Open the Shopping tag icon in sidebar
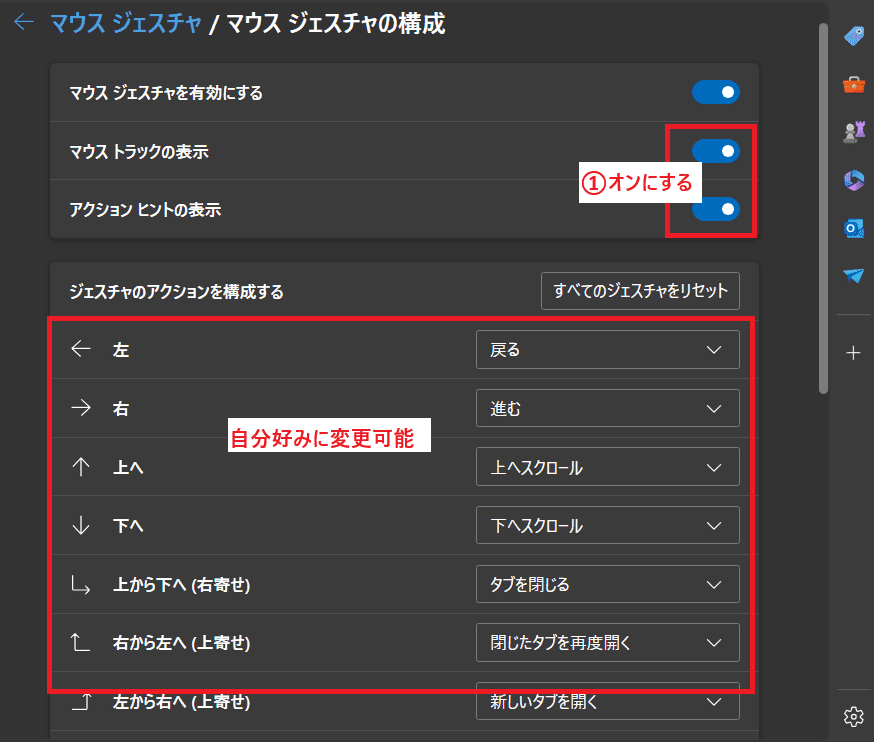This screenshot has height=742, width=874. tap(853, 36)
